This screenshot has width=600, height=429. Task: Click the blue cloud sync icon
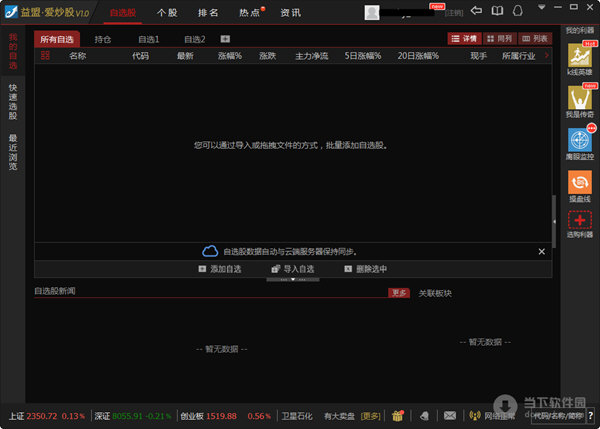[210, 251]
